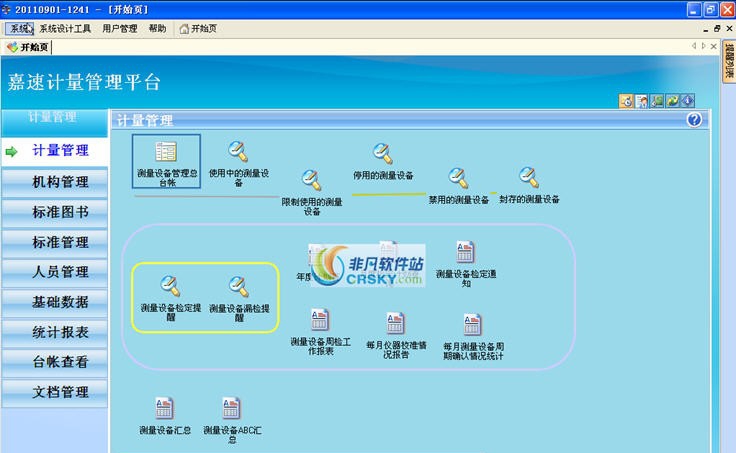Switch to the 开始页 document tab

(x=28, y=47)
